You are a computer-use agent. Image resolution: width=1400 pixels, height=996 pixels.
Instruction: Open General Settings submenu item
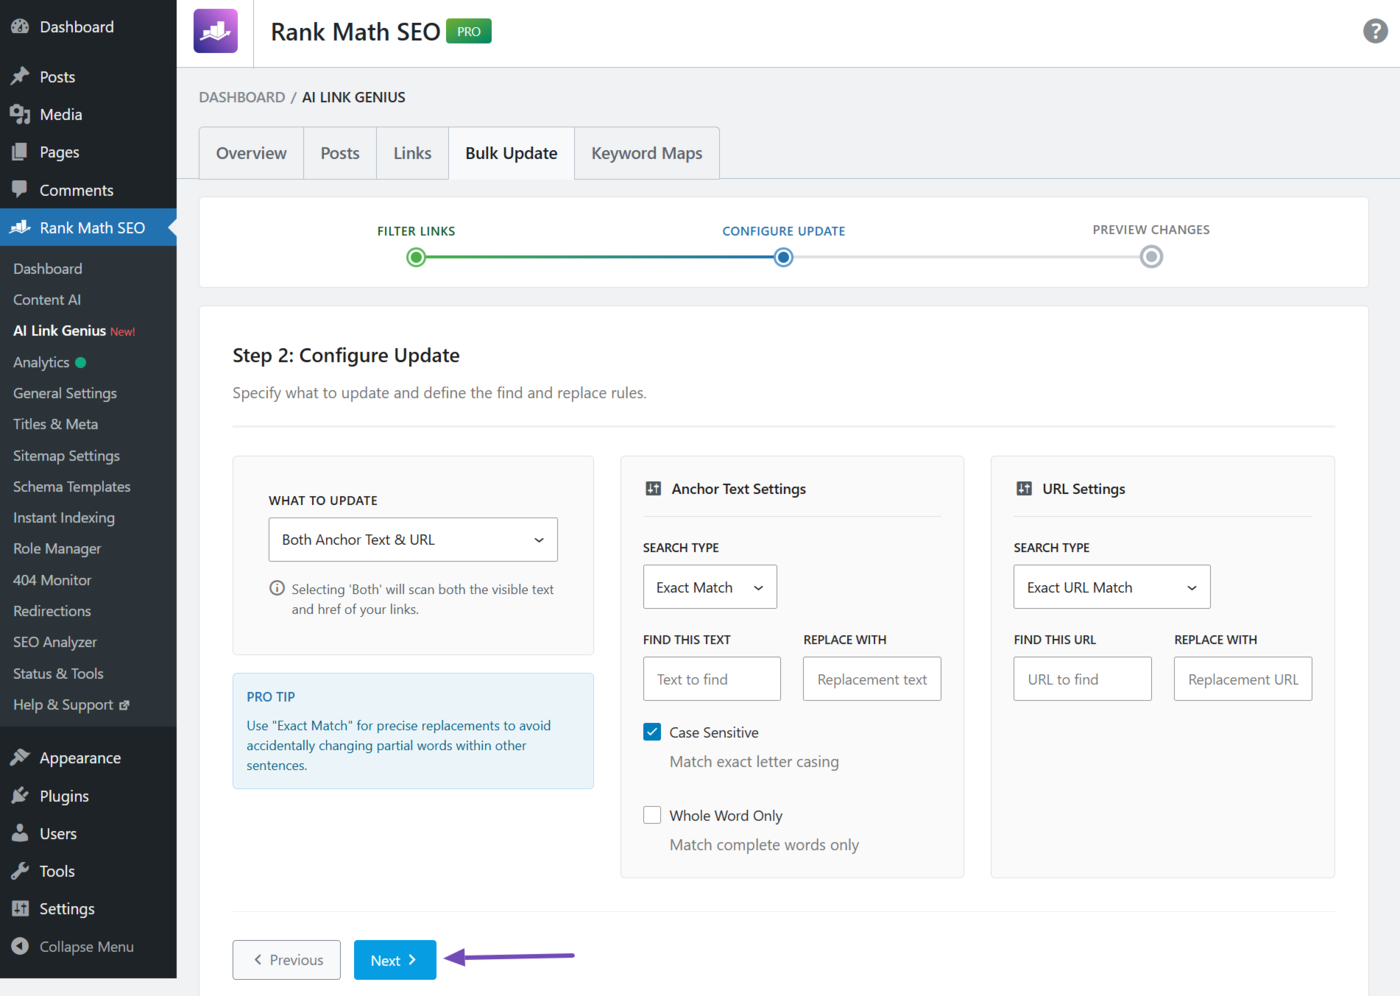(65, 393)
